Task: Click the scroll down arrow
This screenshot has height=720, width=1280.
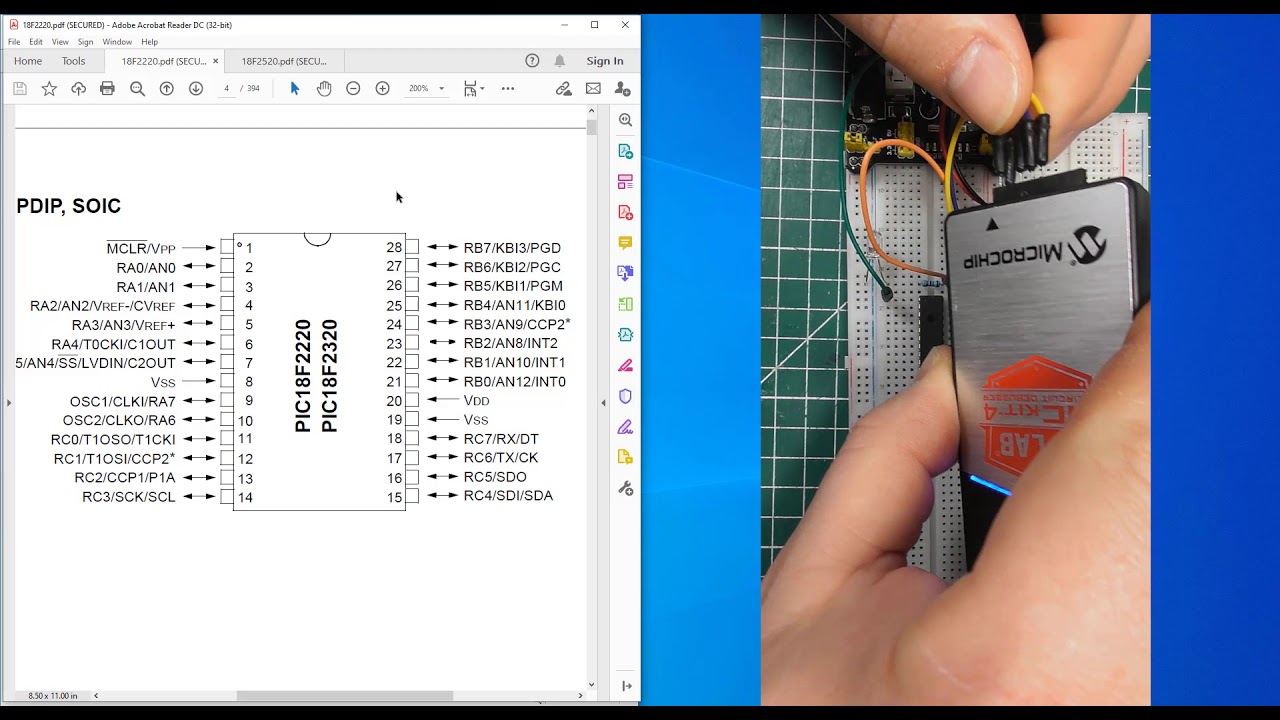Action: (592, 685)
